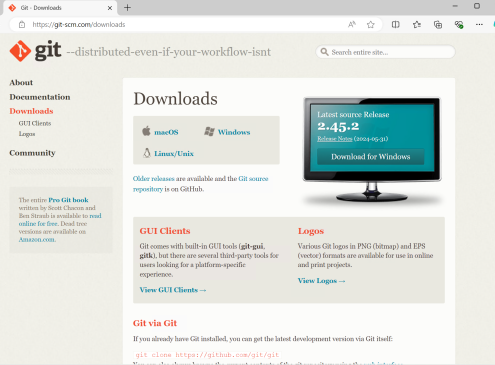Open Documentation from the sidebar
The height and width of the screenshot is (365, 495).
(x=40, y=97)
